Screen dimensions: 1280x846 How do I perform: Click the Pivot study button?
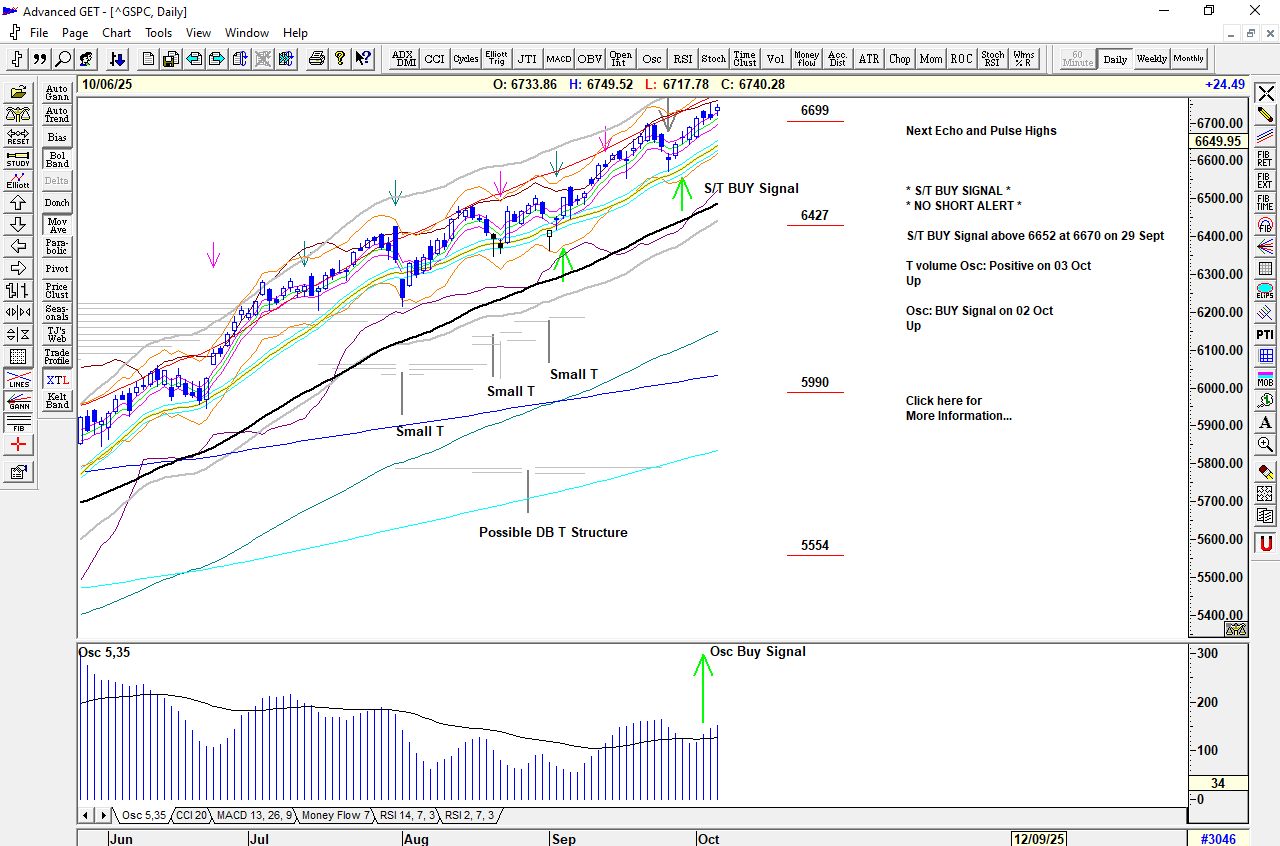57,268
